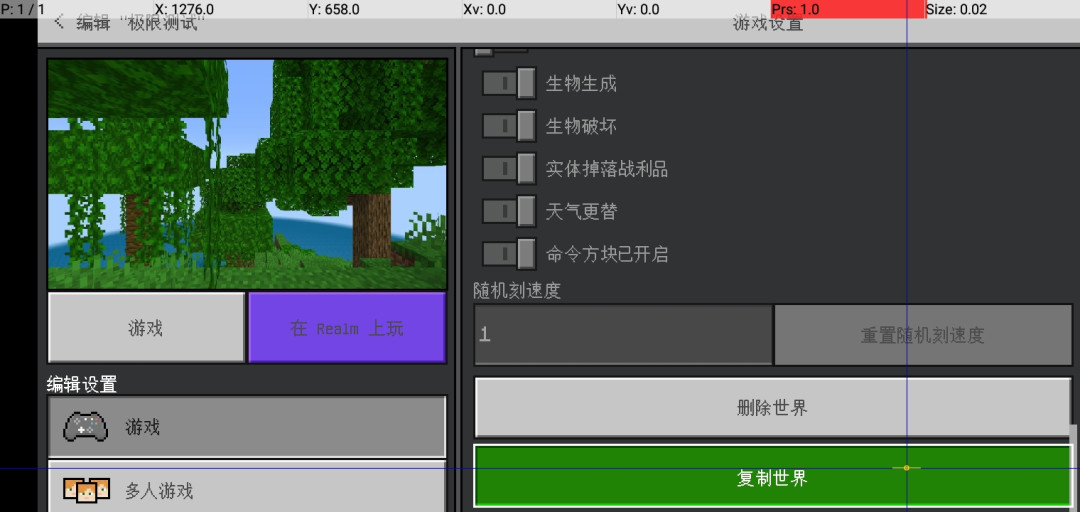Click the 随机刻速度 label
1080x512 pixels.
pyautogui.click(x=517, y=290)
